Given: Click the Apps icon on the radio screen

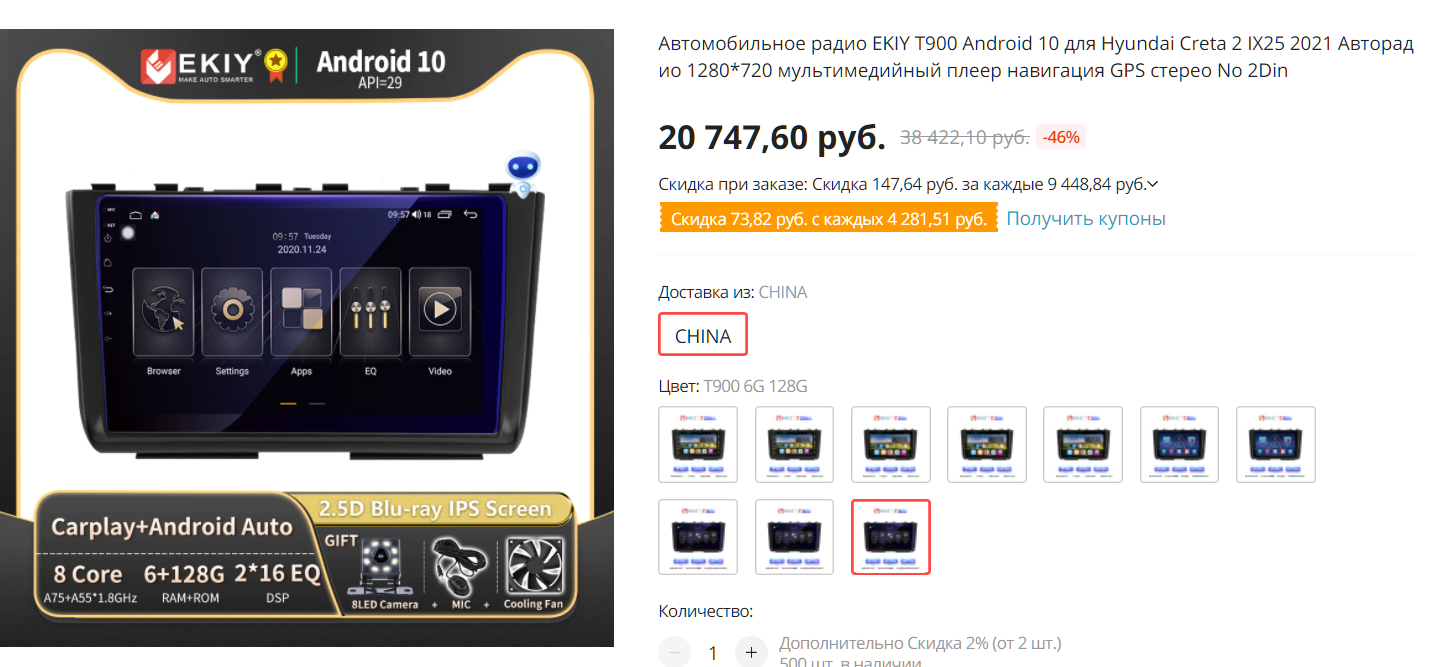Looking at the screenshot, I should click(301, 311).
